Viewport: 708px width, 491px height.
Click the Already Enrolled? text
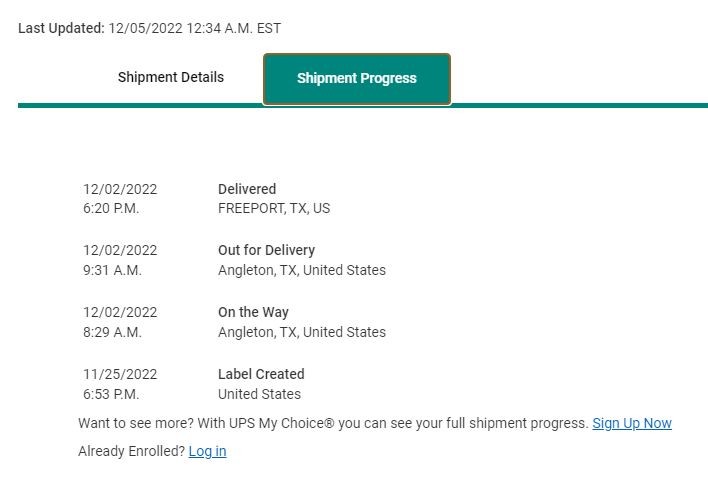coord(131,451)
